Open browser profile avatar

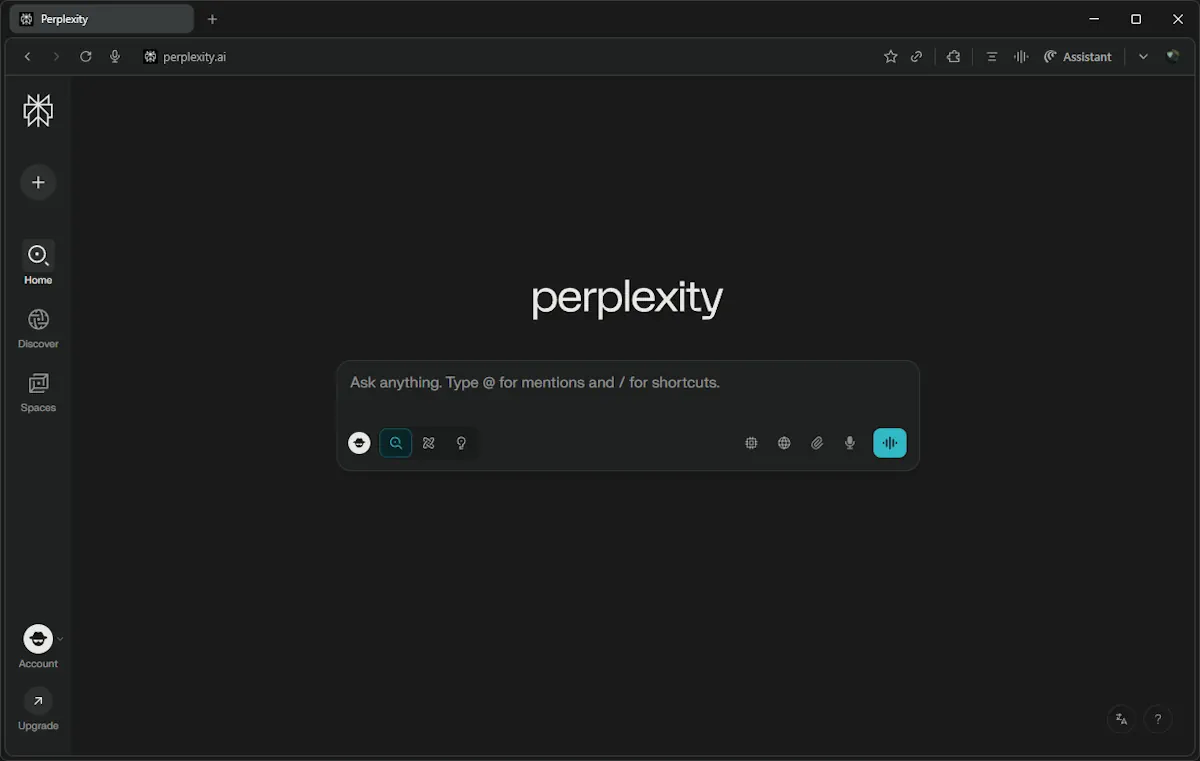(1173, 57)
